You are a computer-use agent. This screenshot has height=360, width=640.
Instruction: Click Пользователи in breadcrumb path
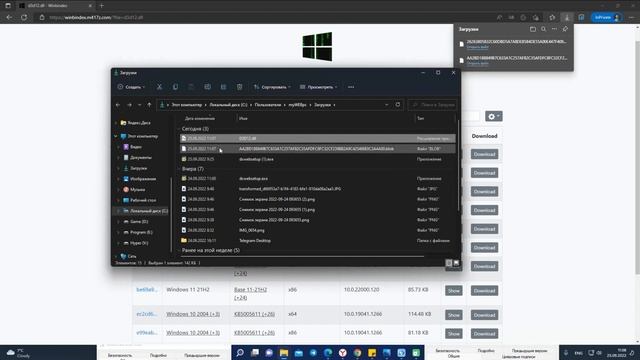[268, 105]
